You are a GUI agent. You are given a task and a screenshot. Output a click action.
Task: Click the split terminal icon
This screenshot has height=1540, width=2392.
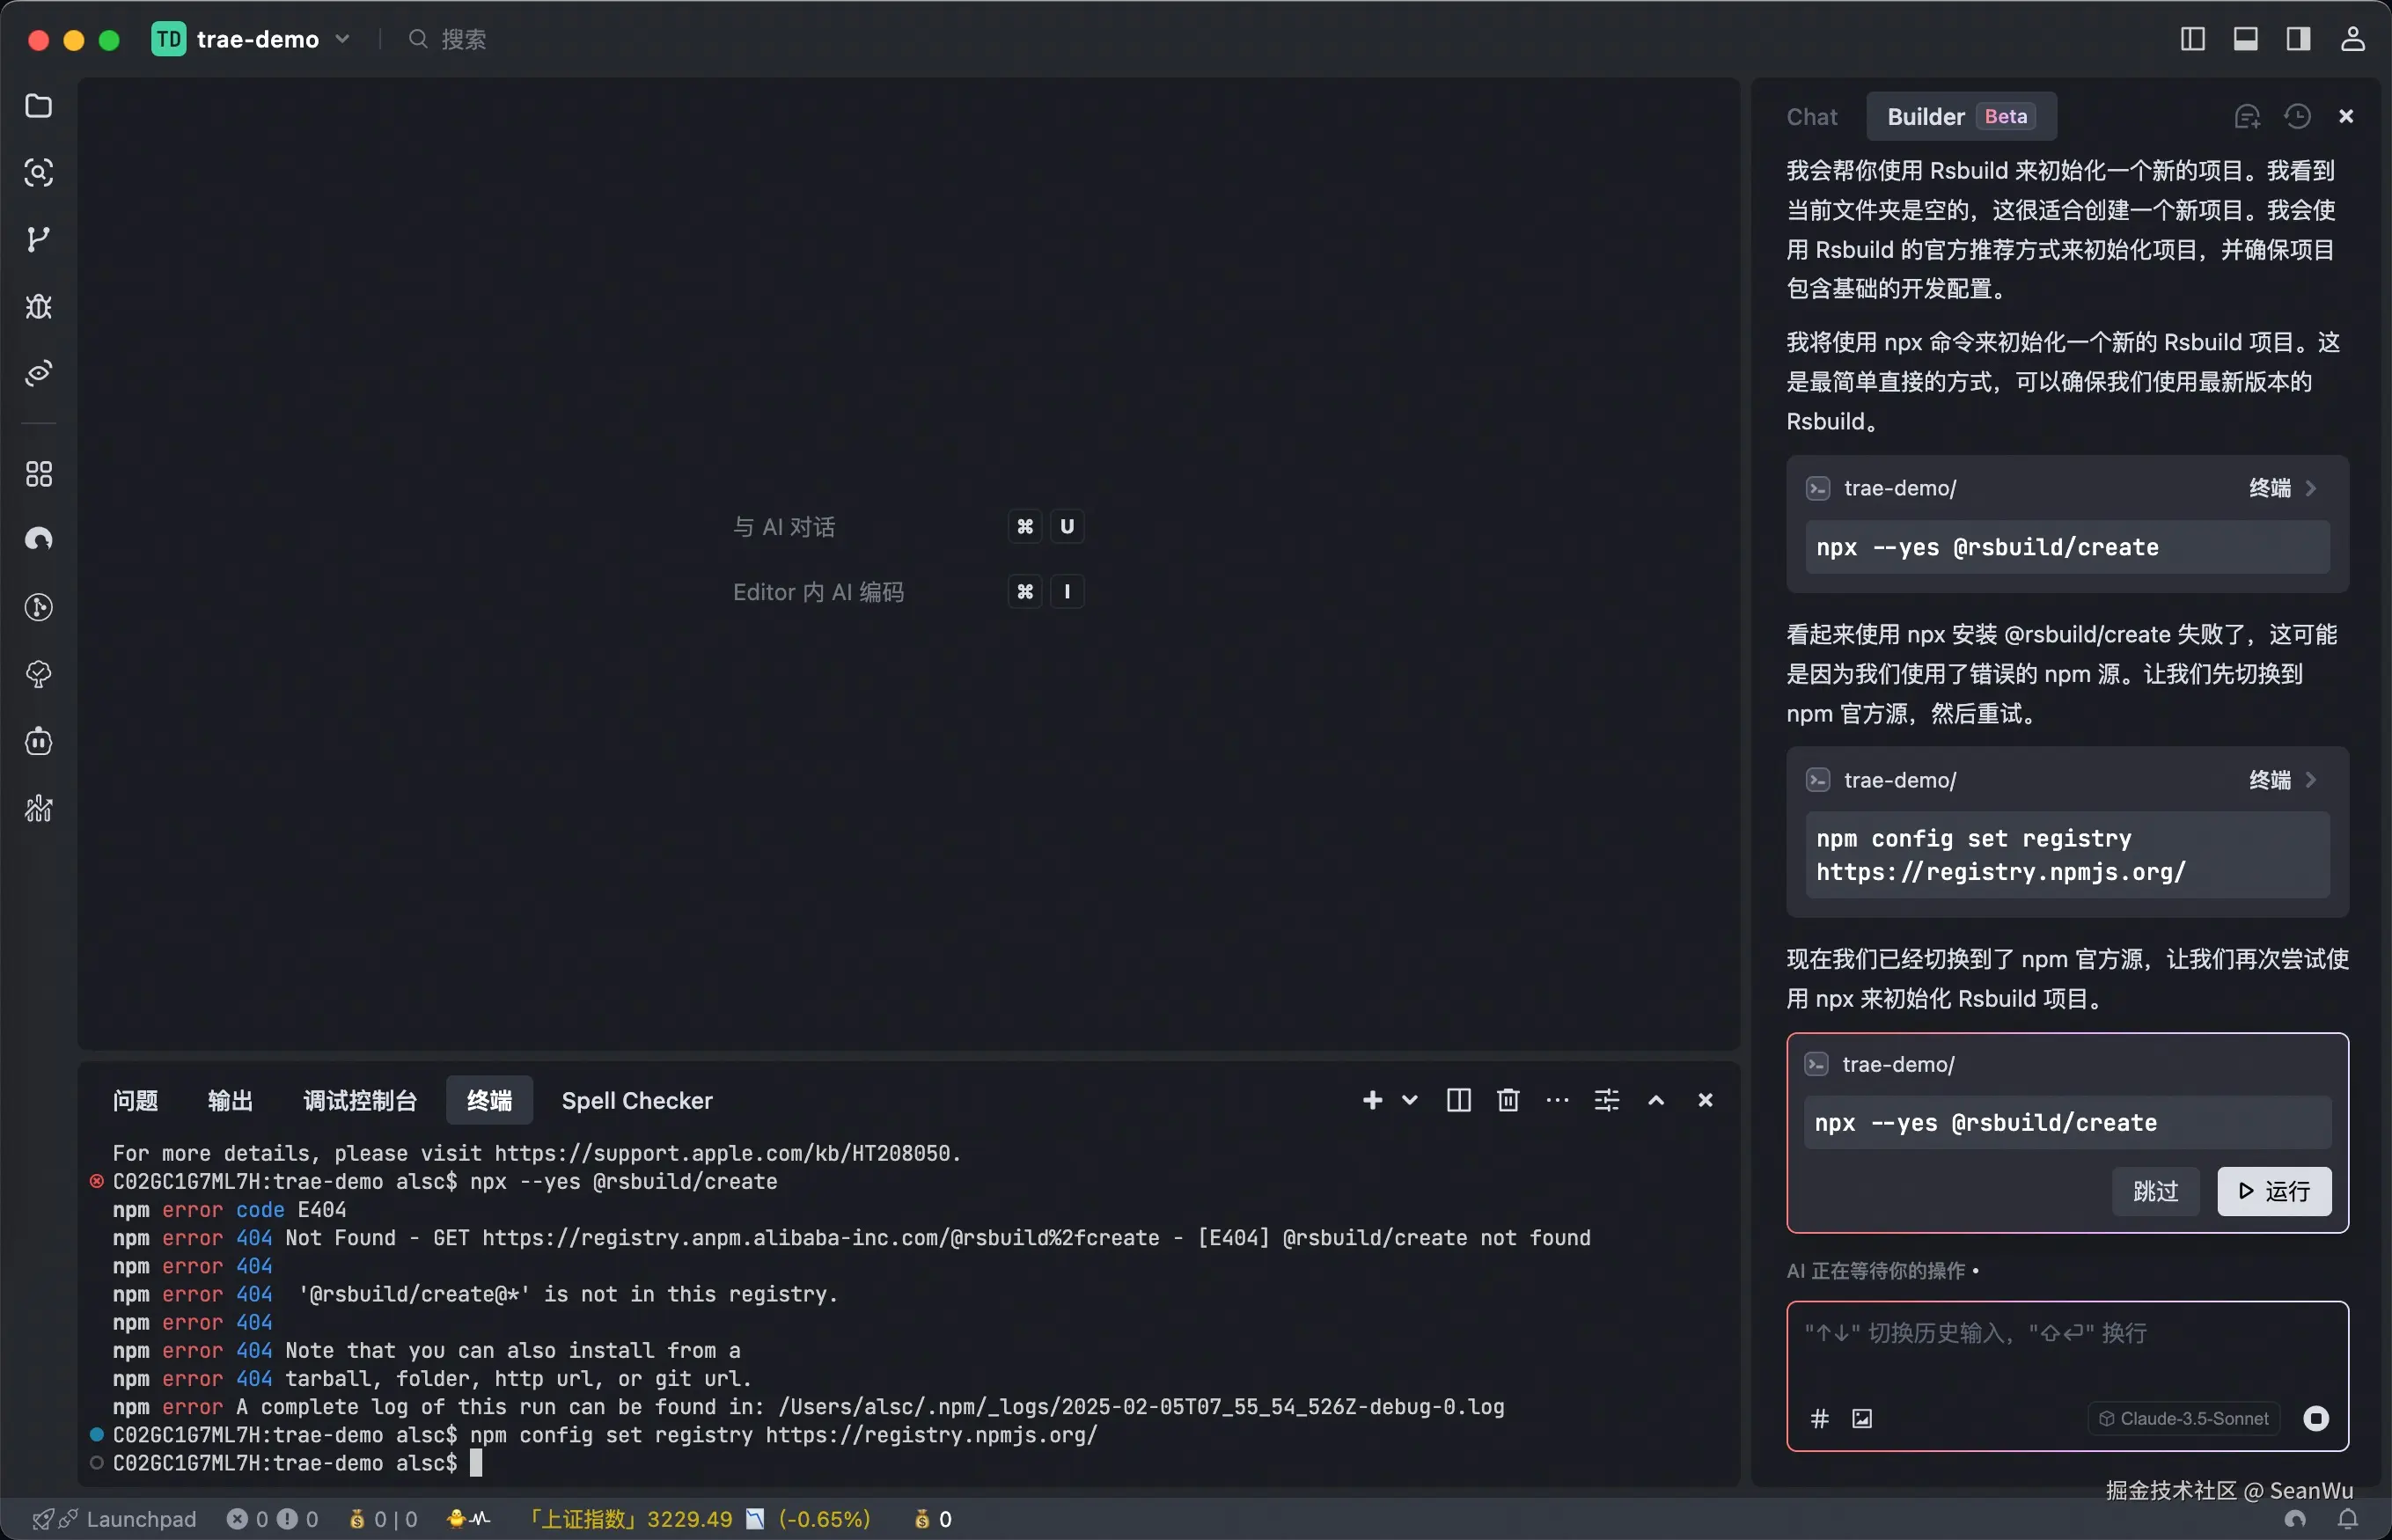click(1458, 1100)
